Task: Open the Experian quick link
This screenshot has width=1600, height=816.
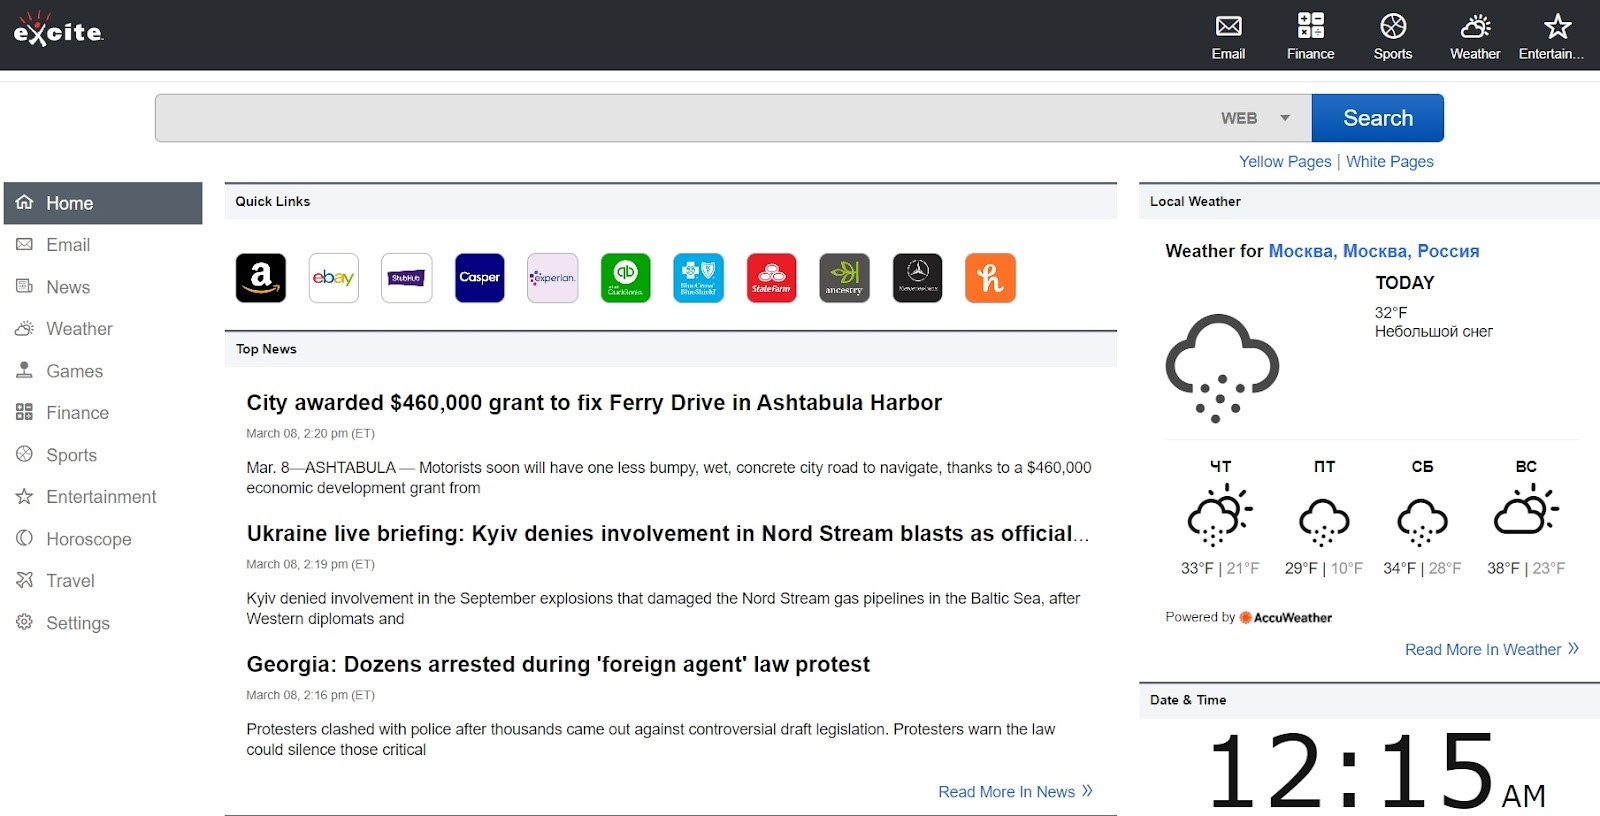Action: point(553,278)
